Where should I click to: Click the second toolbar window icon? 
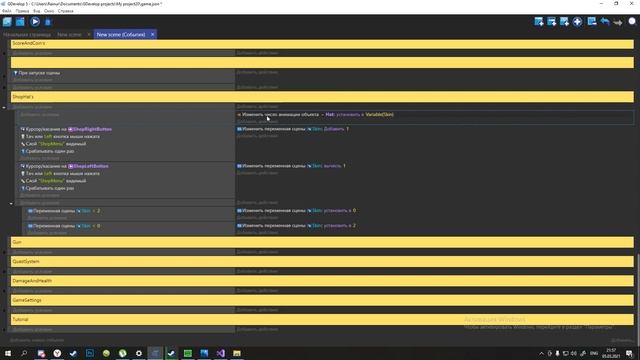(20, 22)
